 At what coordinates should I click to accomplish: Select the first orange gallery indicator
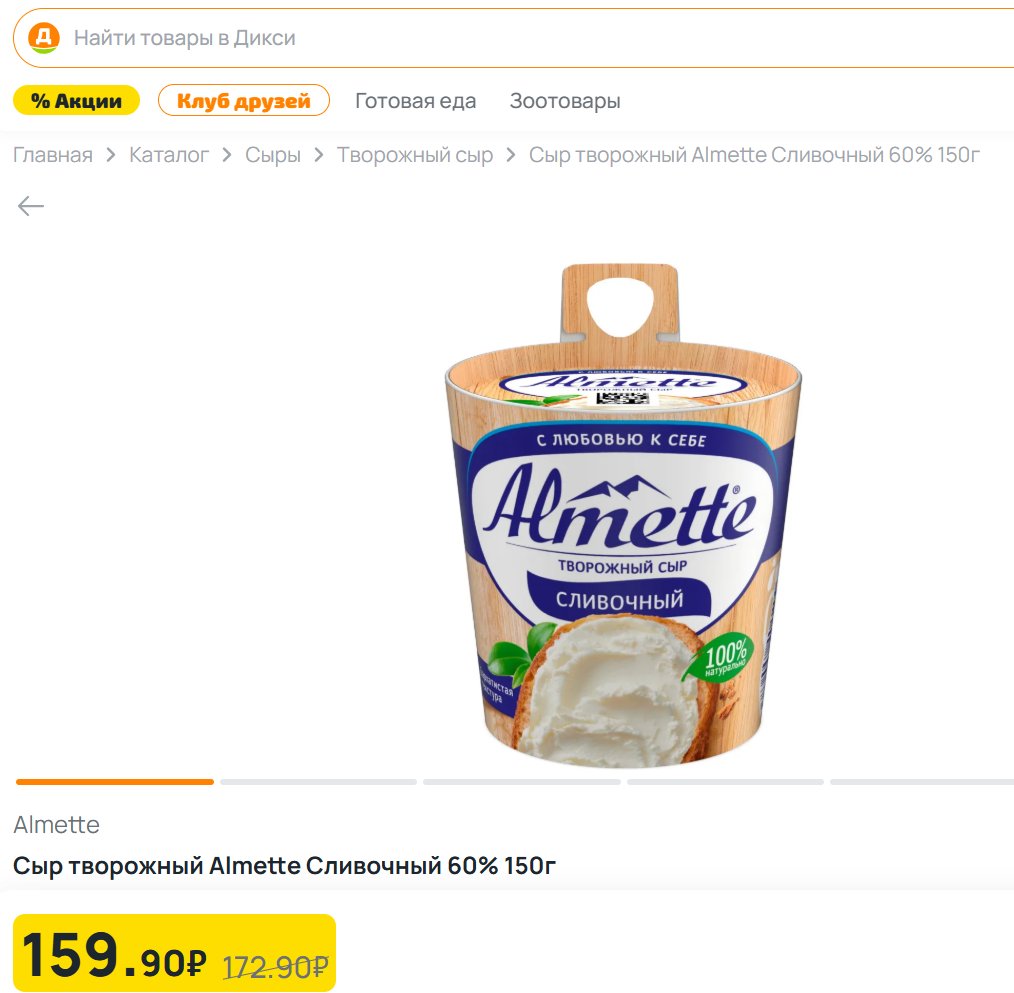115,781
